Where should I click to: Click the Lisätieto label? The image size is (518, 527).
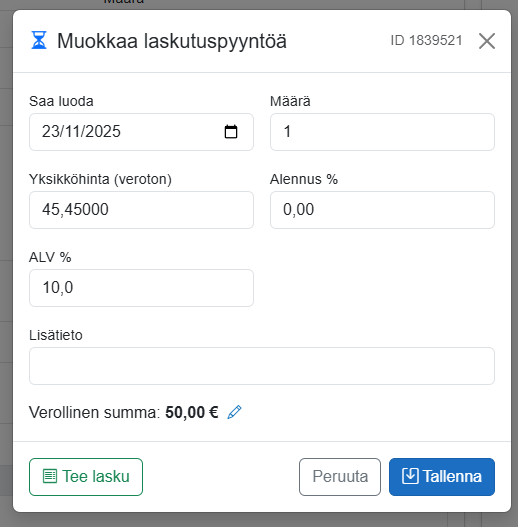[x=56, y=335]
